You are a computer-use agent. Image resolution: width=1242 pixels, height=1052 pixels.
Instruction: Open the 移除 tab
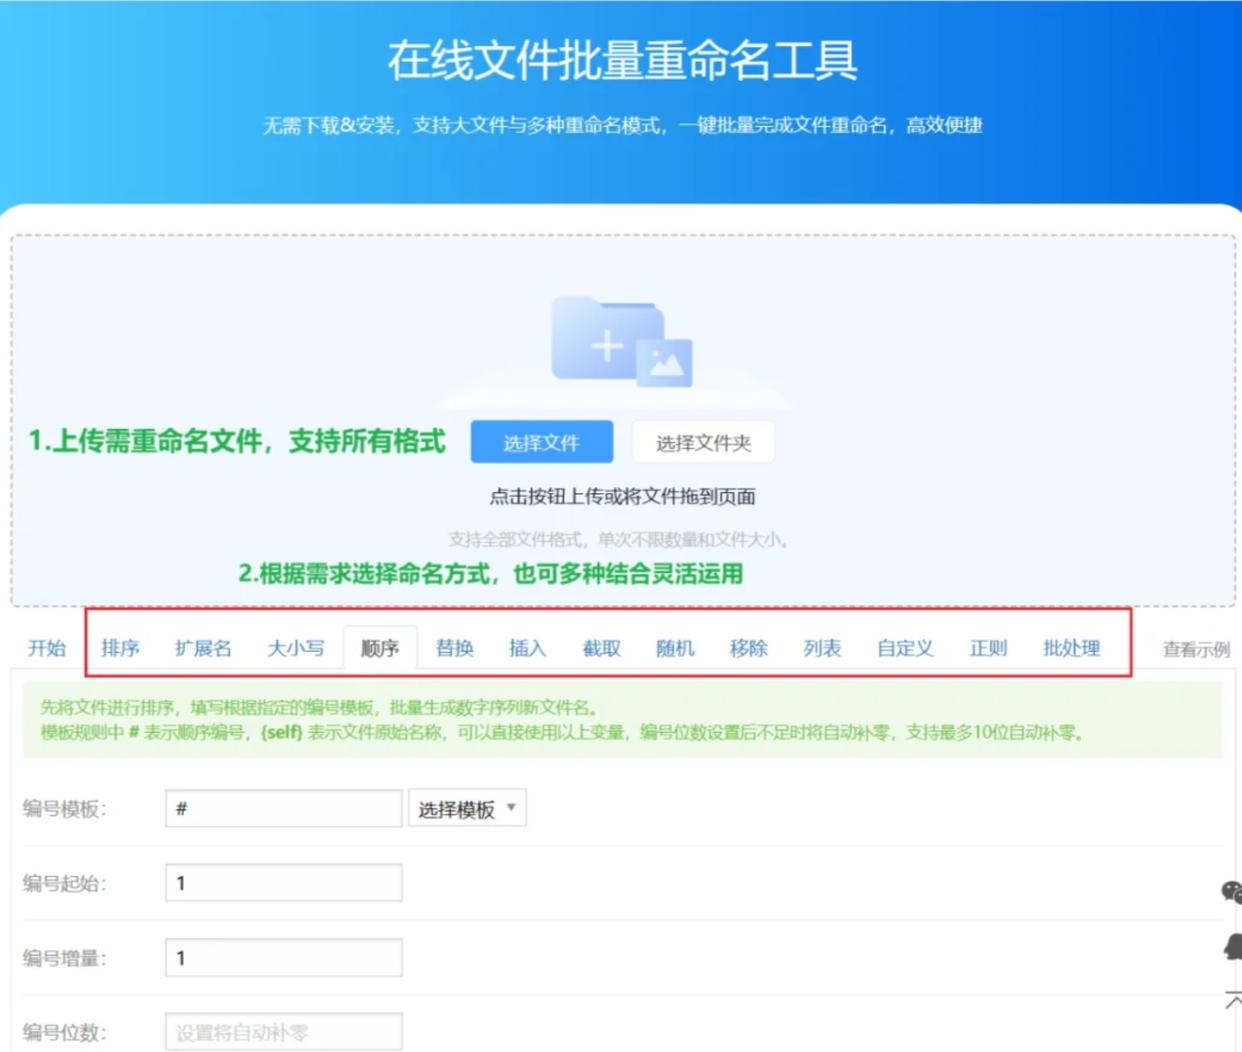748,648
